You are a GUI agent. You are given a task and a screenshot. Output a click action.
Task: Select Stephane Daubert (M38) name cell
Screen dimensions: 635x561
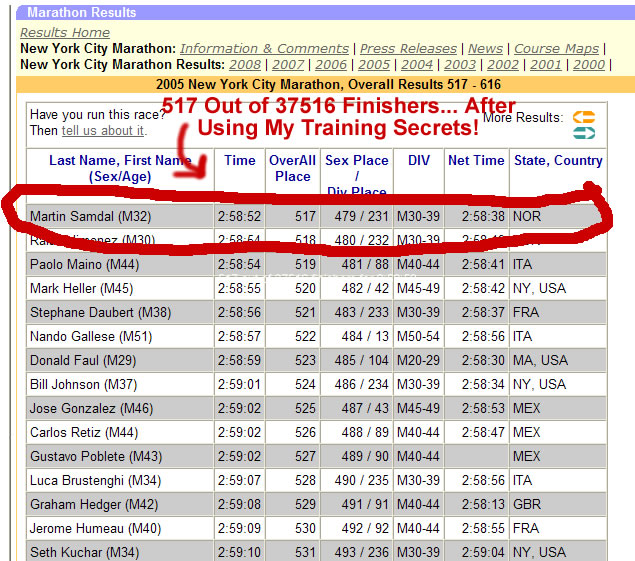click(x=120, y=312)
